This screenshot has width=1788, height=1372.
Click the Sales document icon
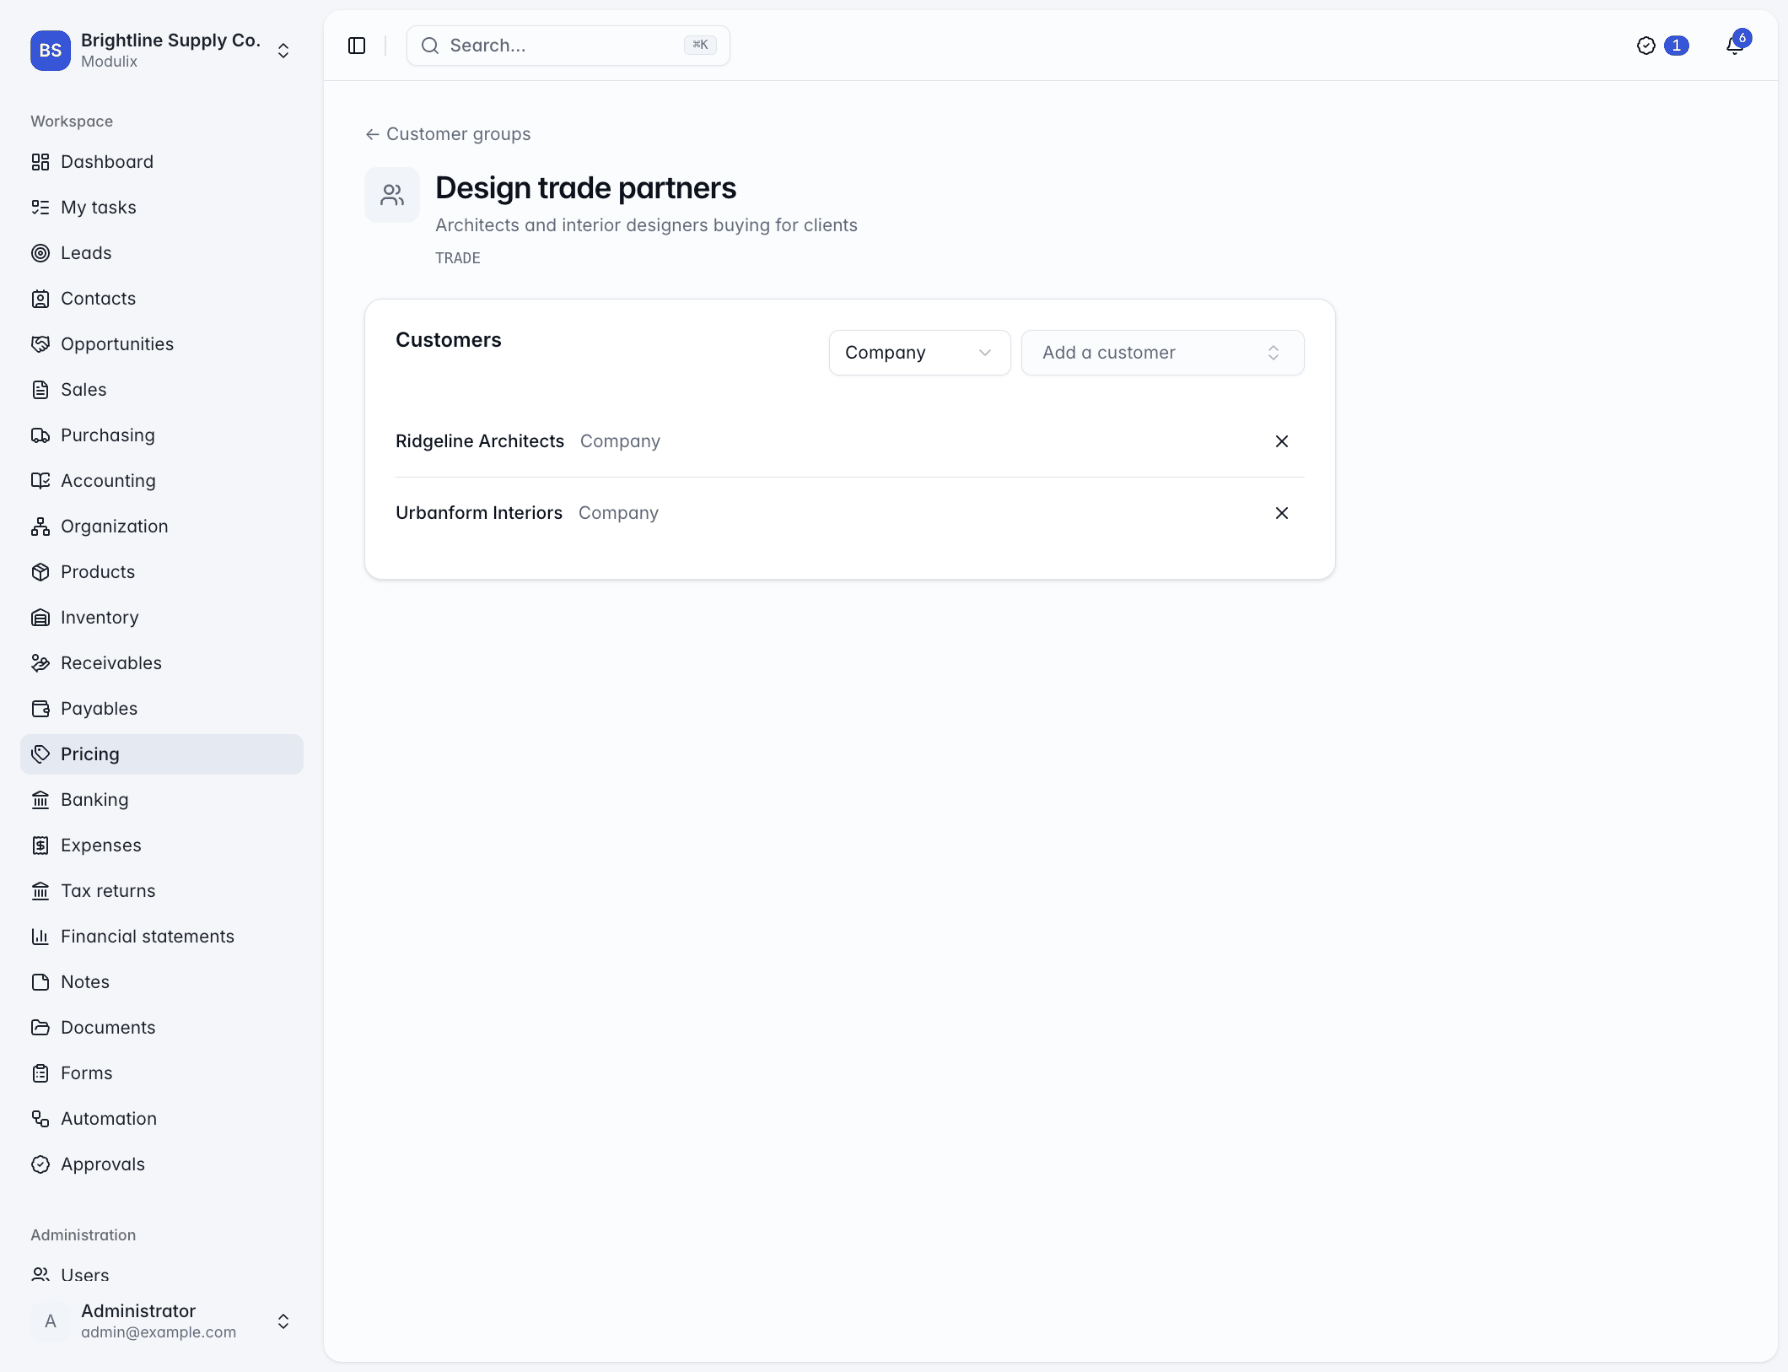click(40, 390)
